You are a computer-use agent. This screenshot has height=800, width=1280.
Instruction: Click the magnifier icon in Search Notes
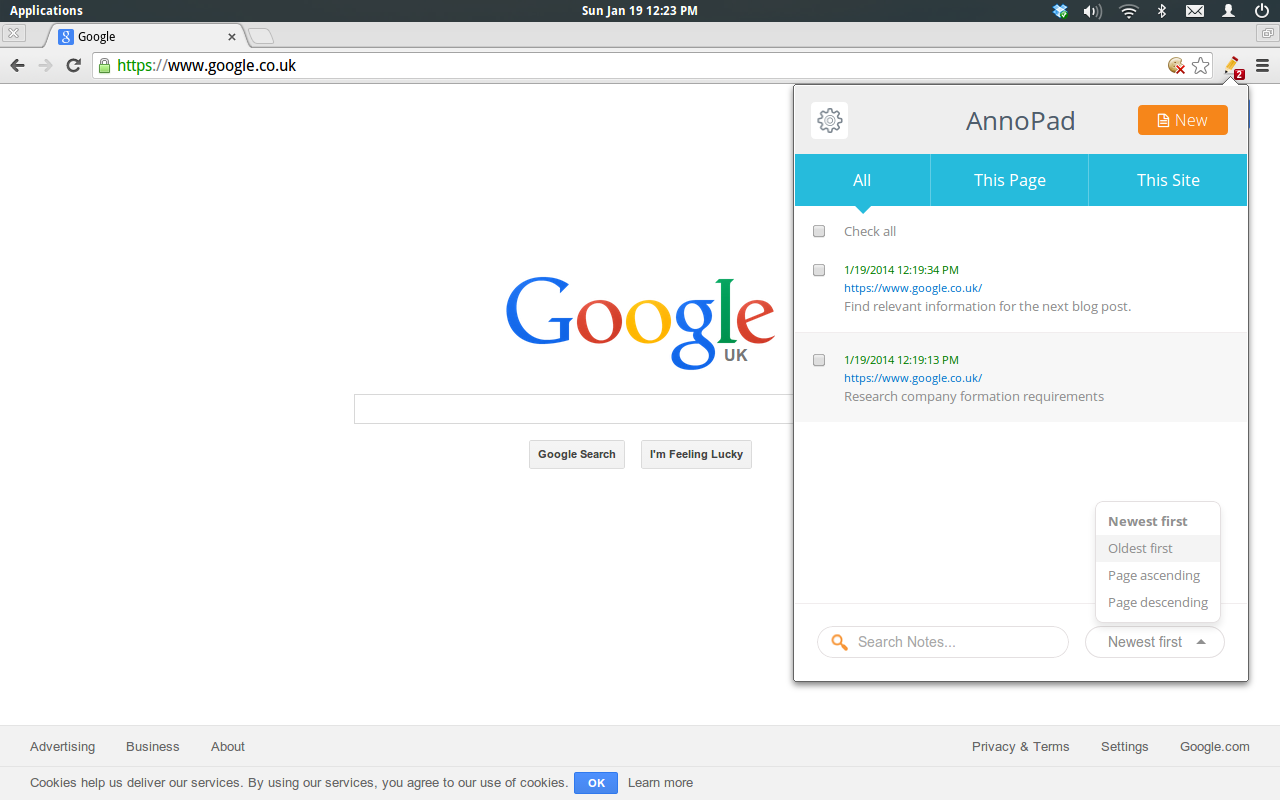click(840, 642)
